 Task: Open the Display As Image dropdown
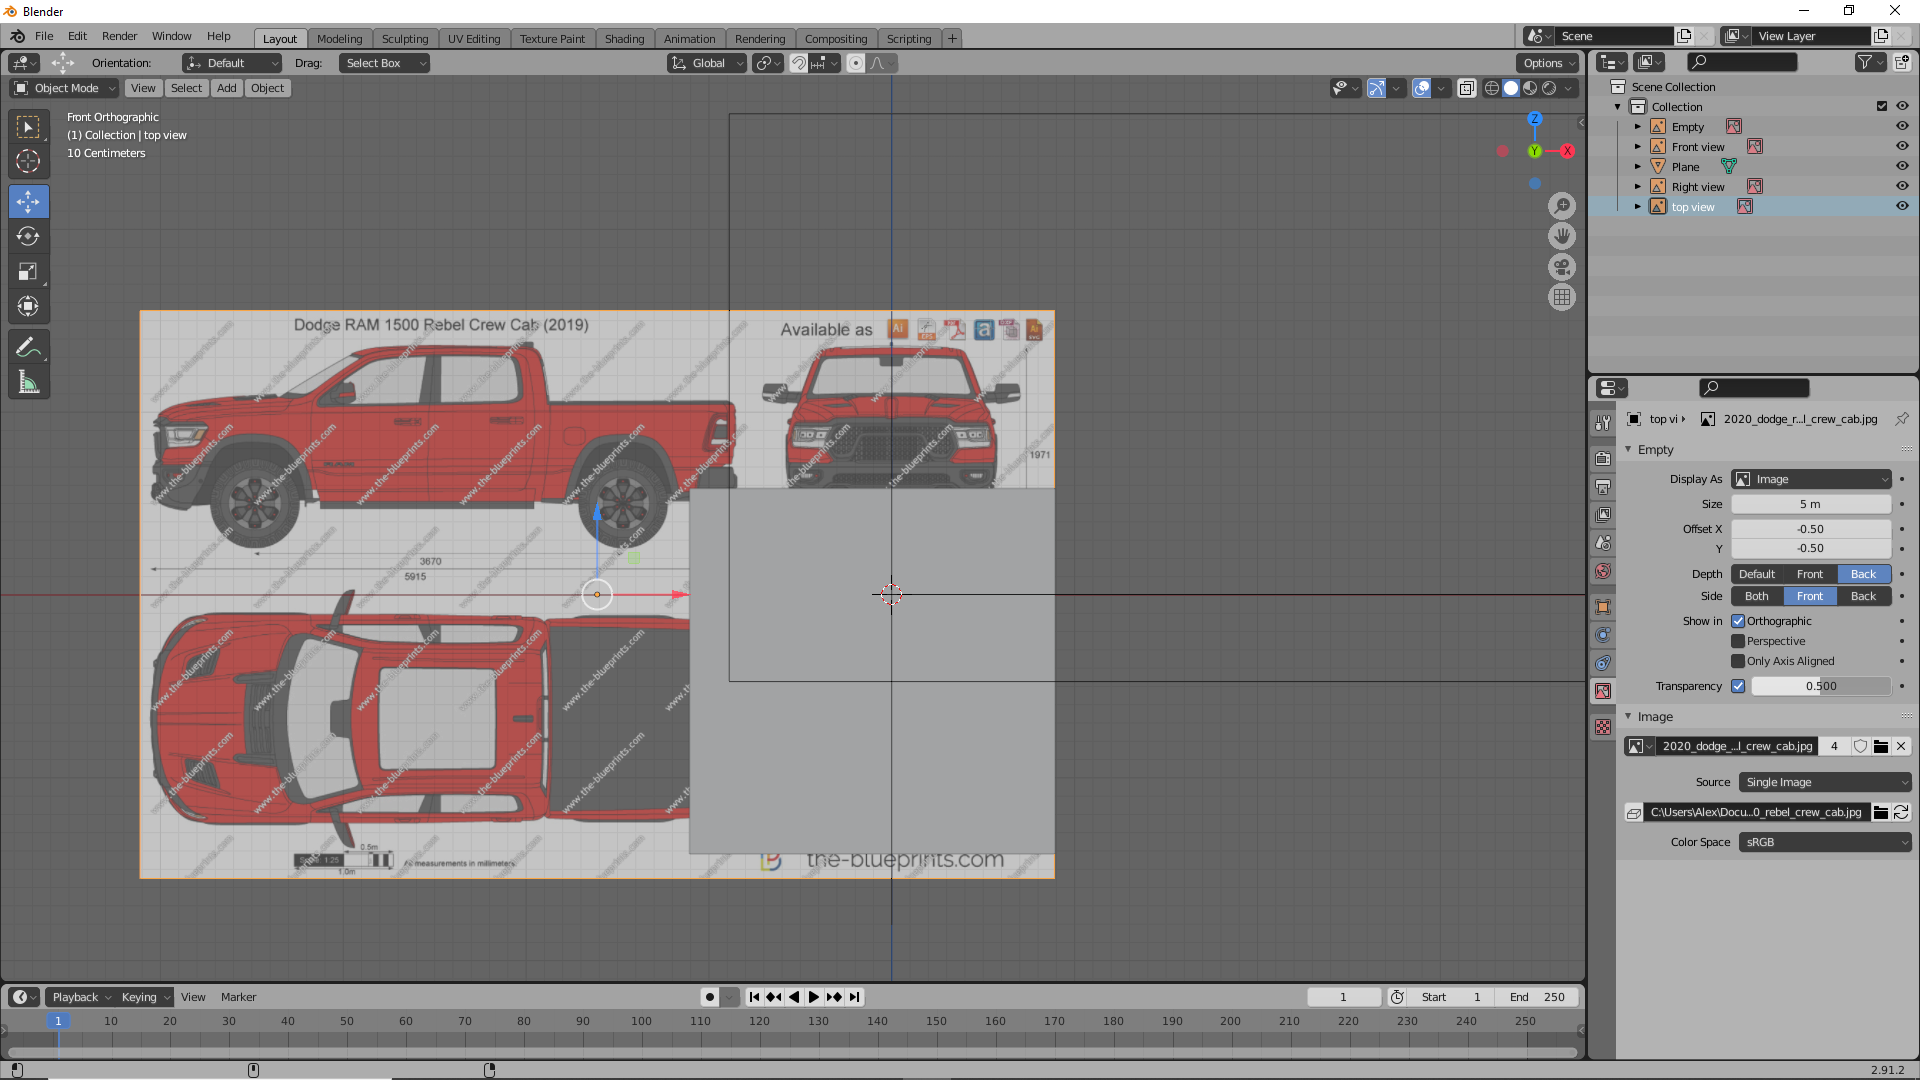1811,479
